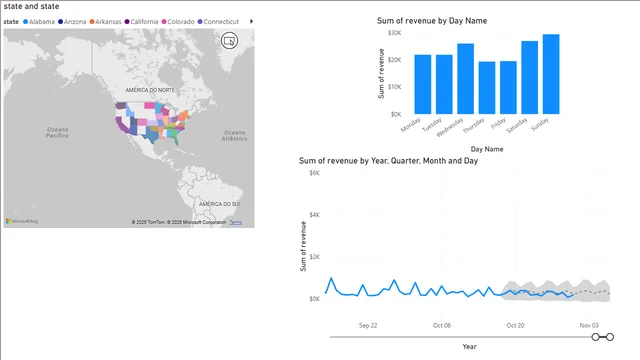Select the Monday revenue bar
Image resolution: width=640 pixels, height=360 pixels.
coord(423,84)
